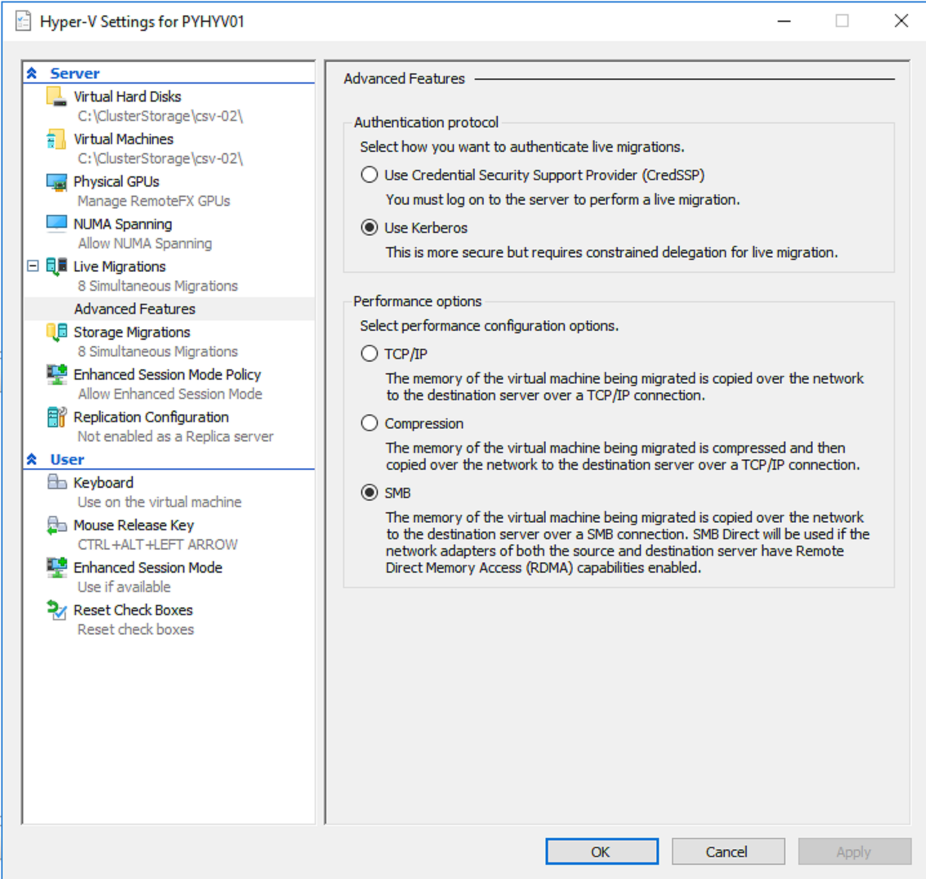Click the Keyboard icon under User

[56, 483]
